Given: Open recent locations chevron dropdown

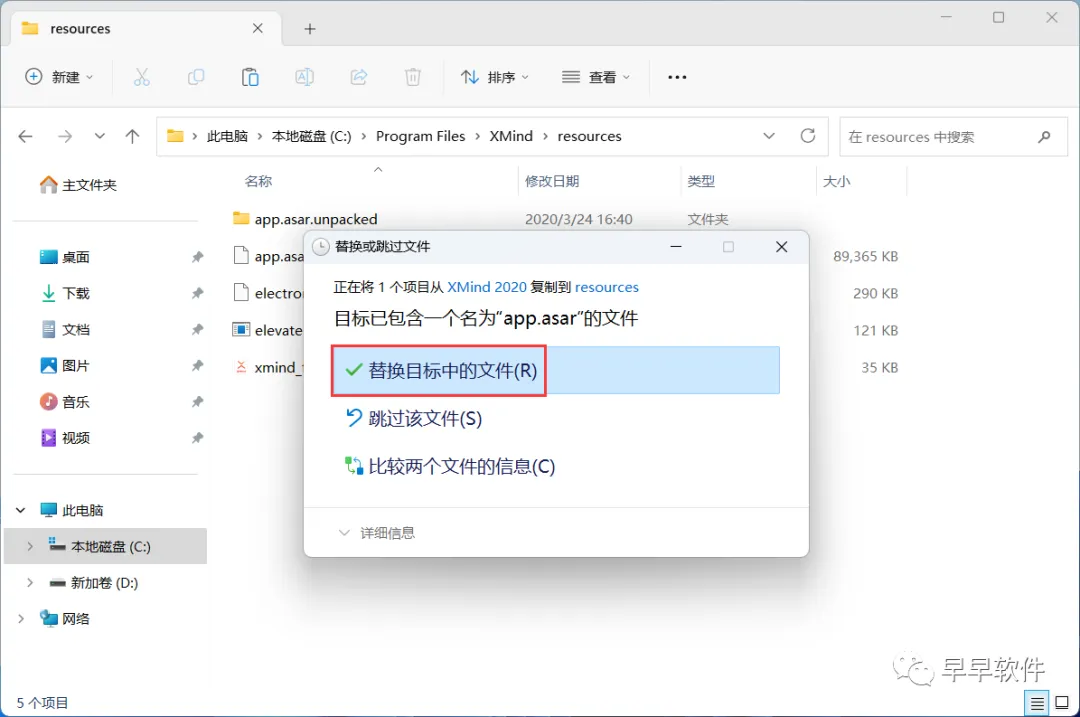Looking at the screenshot, I should tap(100, 136).
